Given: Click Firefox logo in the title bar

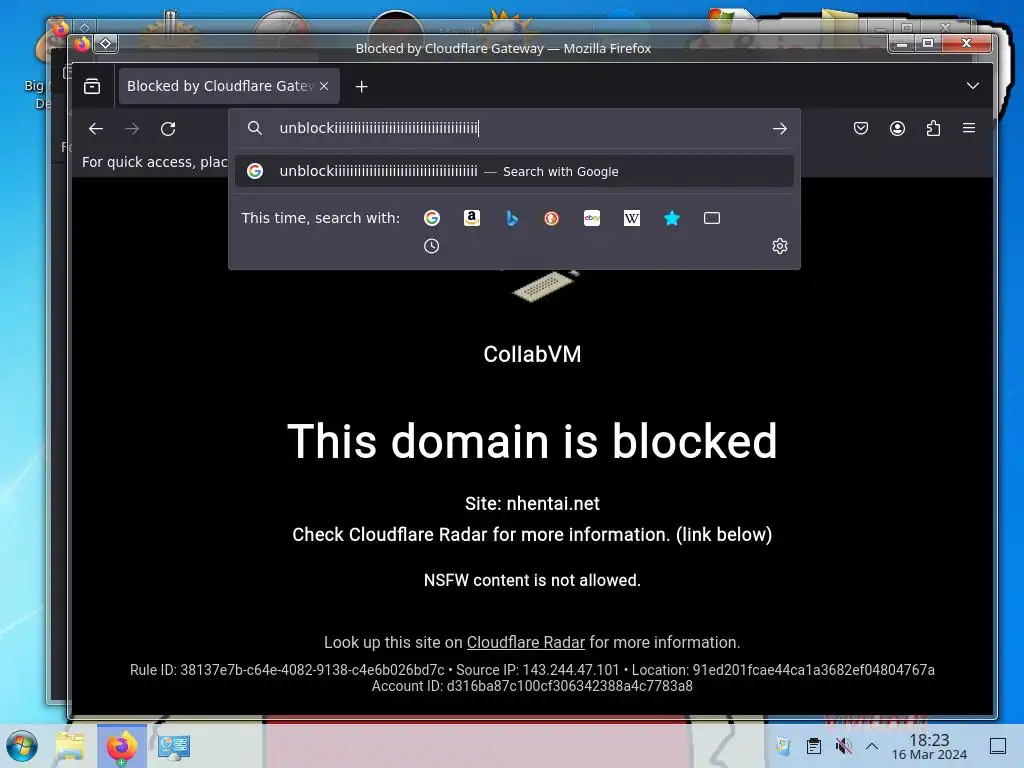Looking at the screenshot, I should click(82, 44).
